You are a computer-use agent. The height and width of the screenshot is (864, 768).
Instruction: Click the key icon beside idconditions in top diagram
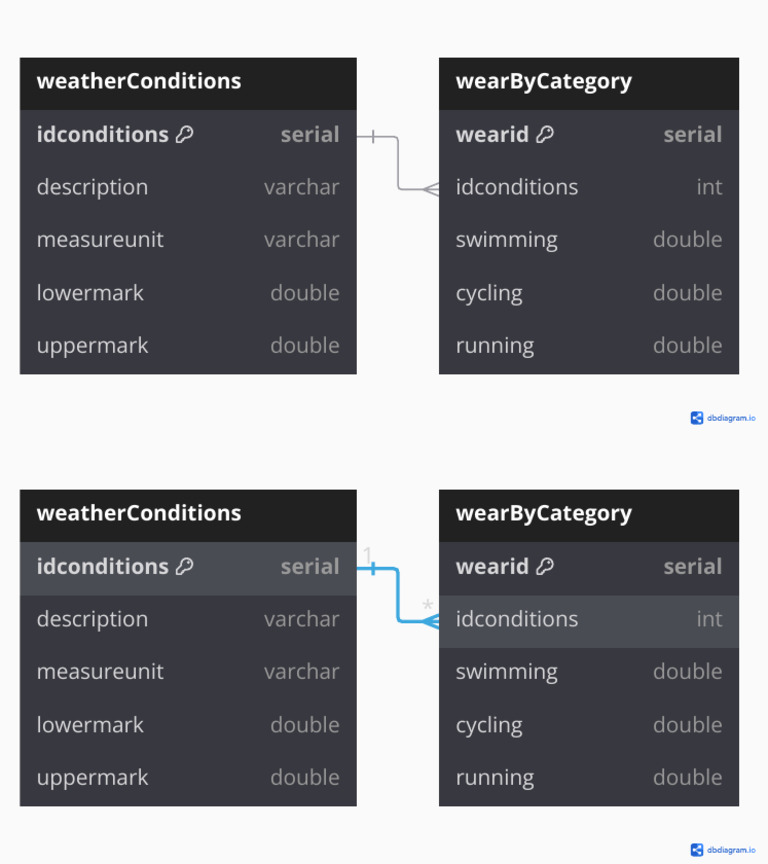(185, 134)
